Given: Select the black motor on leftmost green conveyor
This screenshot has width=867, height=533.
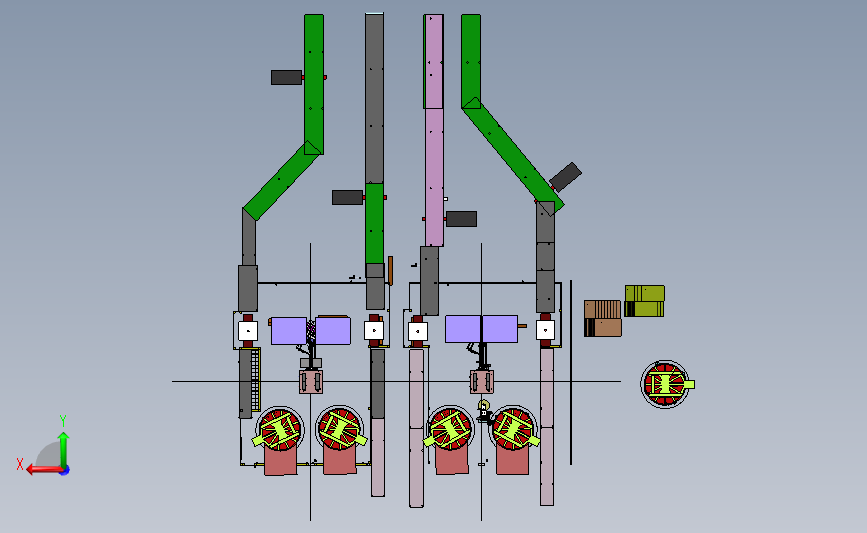Looking at the screenshot, I should click(286, 77).
